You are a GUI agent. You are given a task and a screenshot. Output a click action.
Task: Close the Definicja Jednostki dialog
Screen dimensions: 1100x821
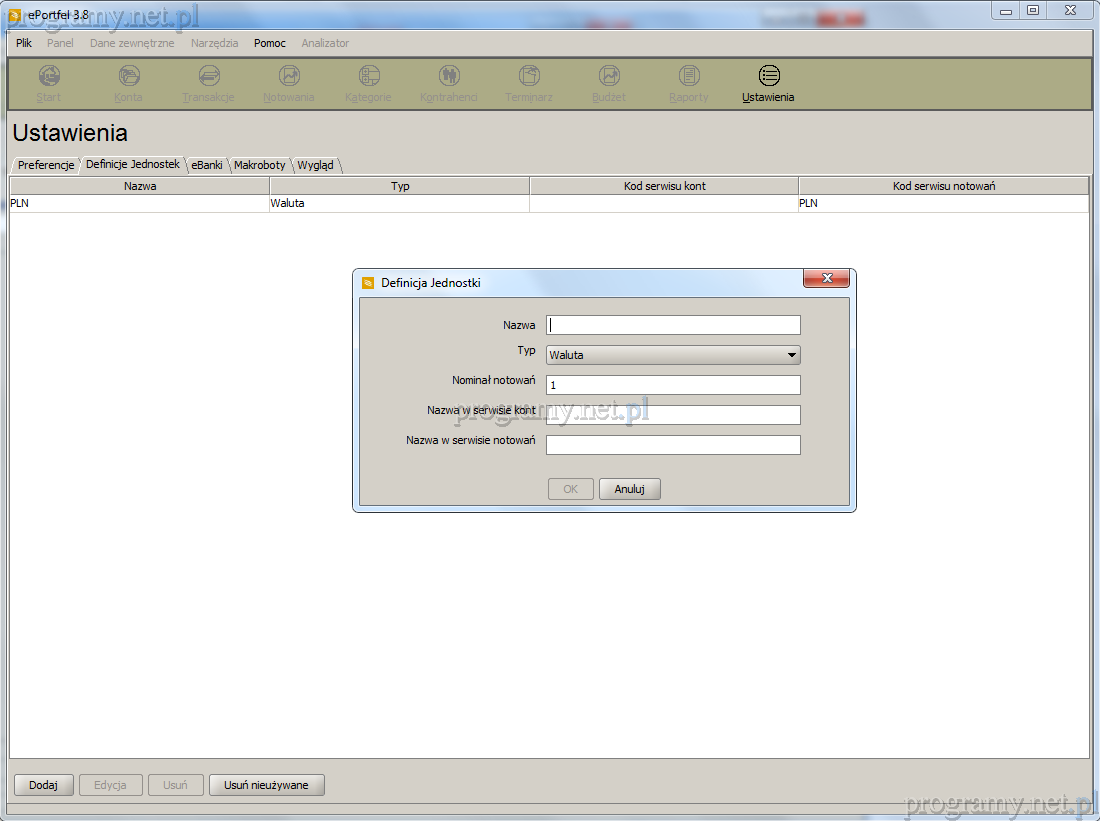click(826, 280)
